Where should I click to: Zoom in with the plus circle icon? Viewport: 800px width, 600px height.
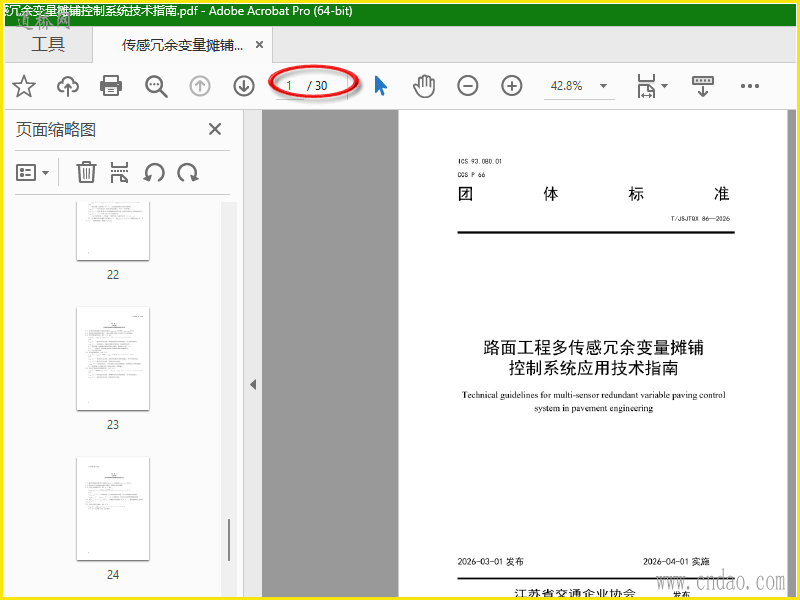(x=512, y=86)
